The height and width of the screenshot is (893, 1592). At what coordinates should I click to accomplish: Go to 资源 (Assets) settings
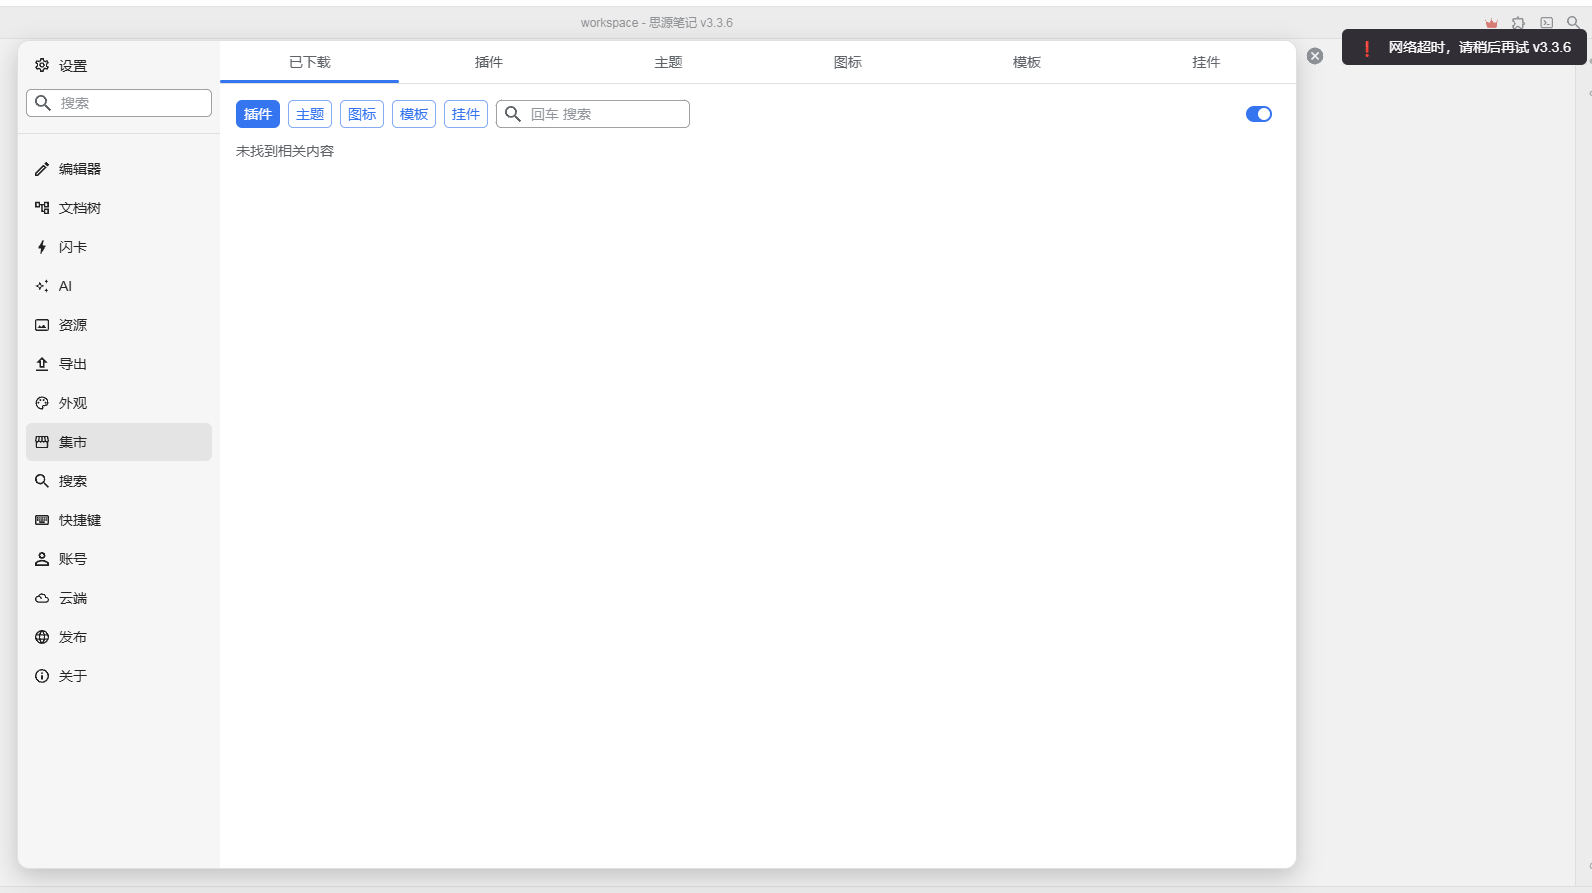[x=73, y=325]
